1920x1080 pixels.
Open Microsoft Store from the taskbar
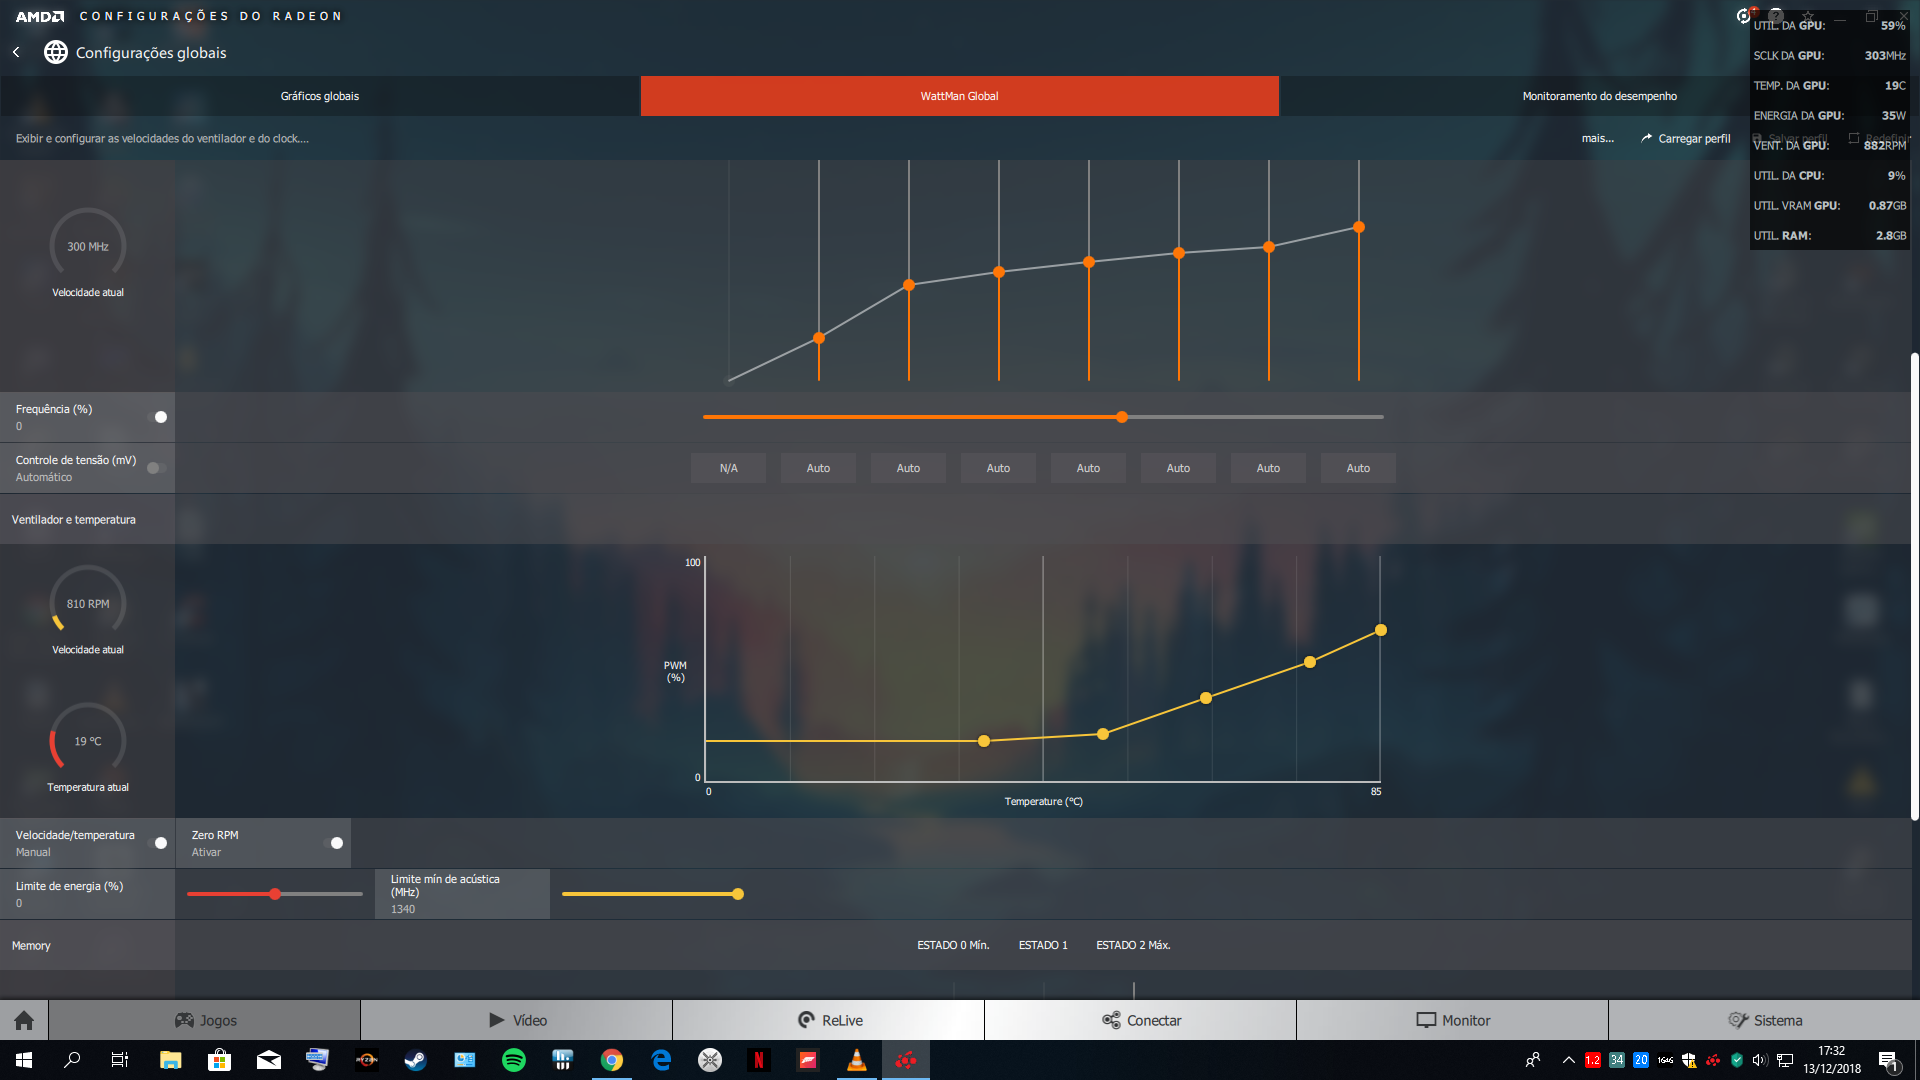coord(219,1060)
